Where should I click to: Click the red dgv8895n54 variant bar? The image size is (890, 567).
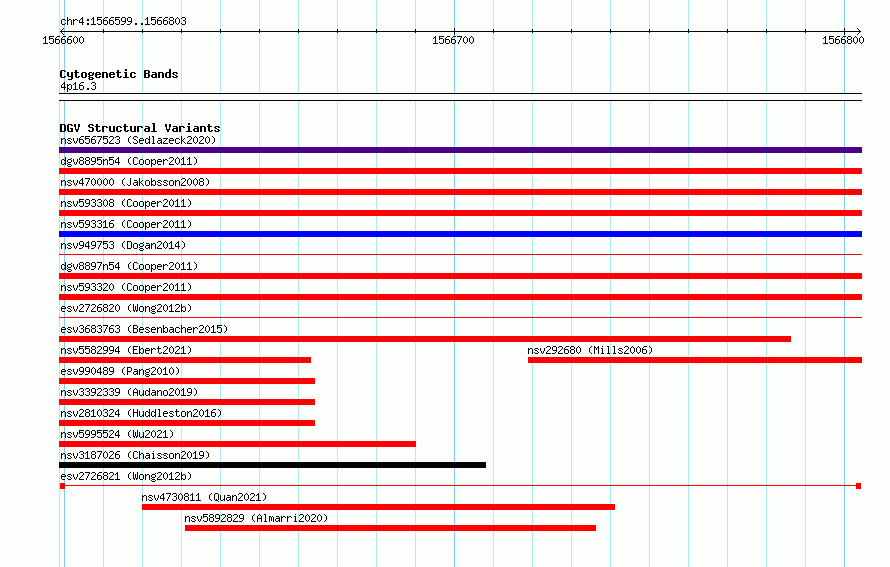click(460, 171)
